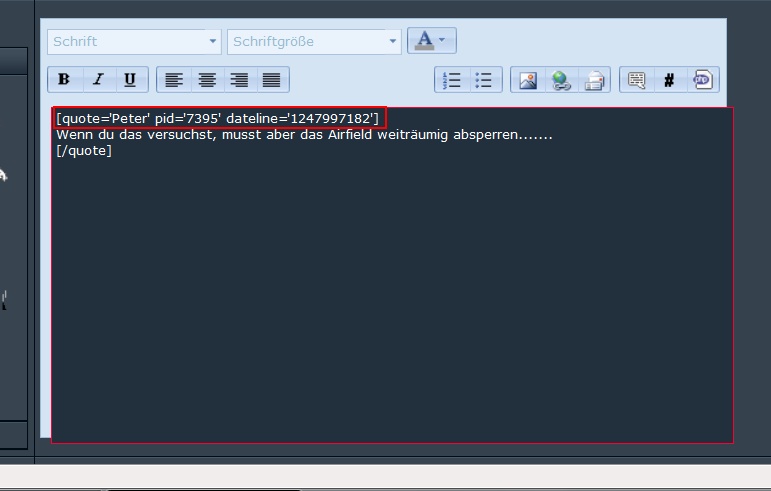This screenshot has height=491, width=771.
Task: Open the Schrift font dropdown
Action: [134, 41]
